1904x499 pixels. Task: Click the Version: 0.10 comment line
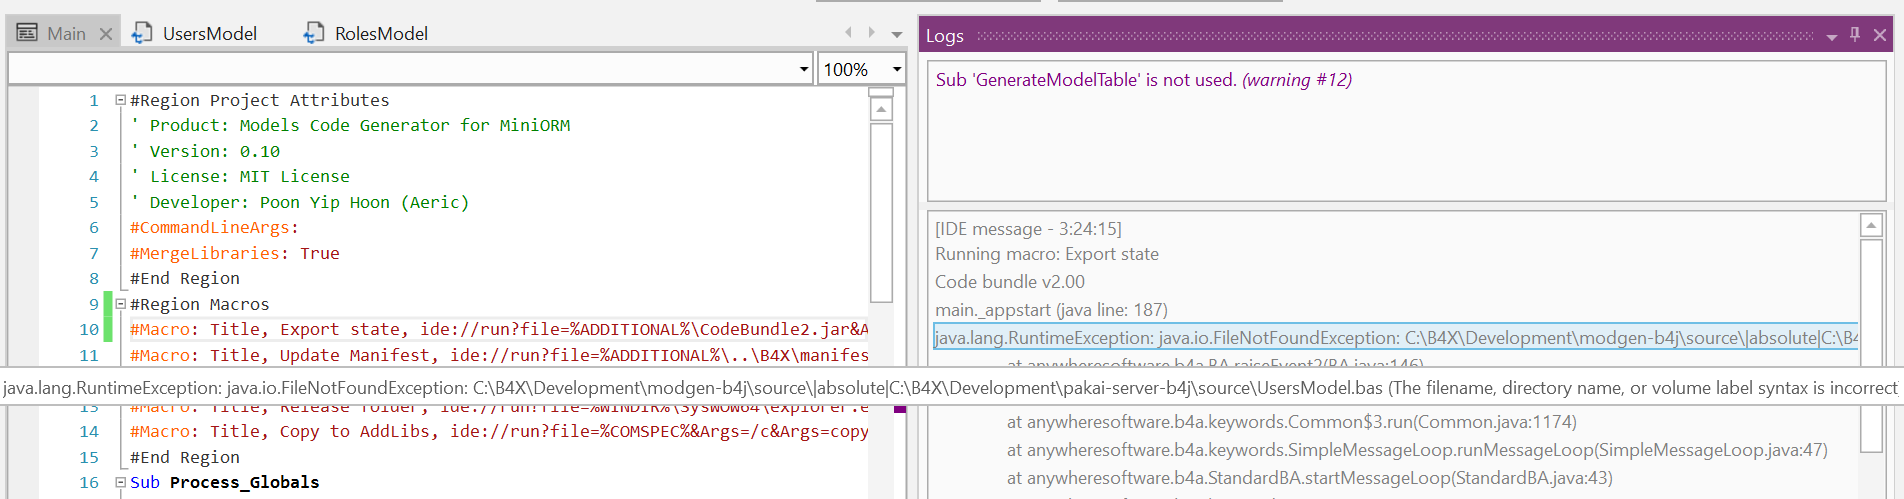(205, 151)
